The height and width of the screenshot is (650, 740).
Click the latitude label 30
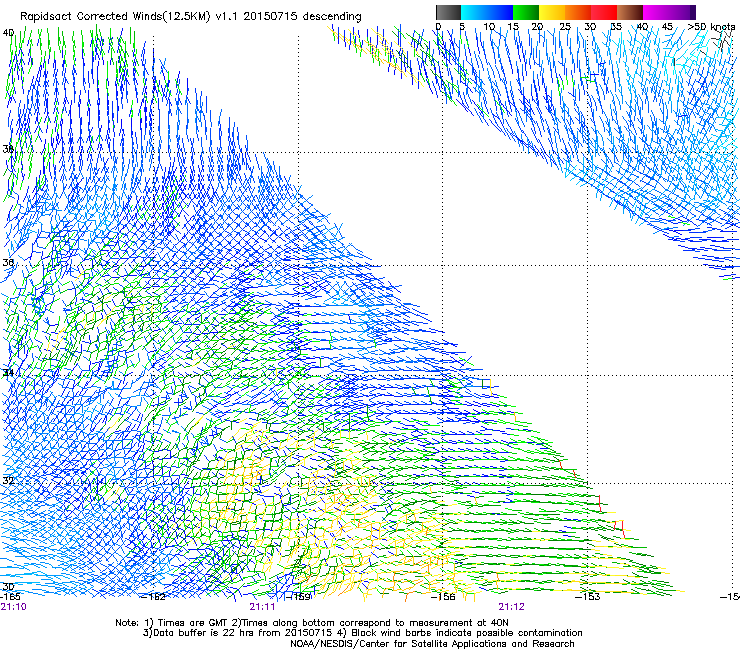(8, 587)
